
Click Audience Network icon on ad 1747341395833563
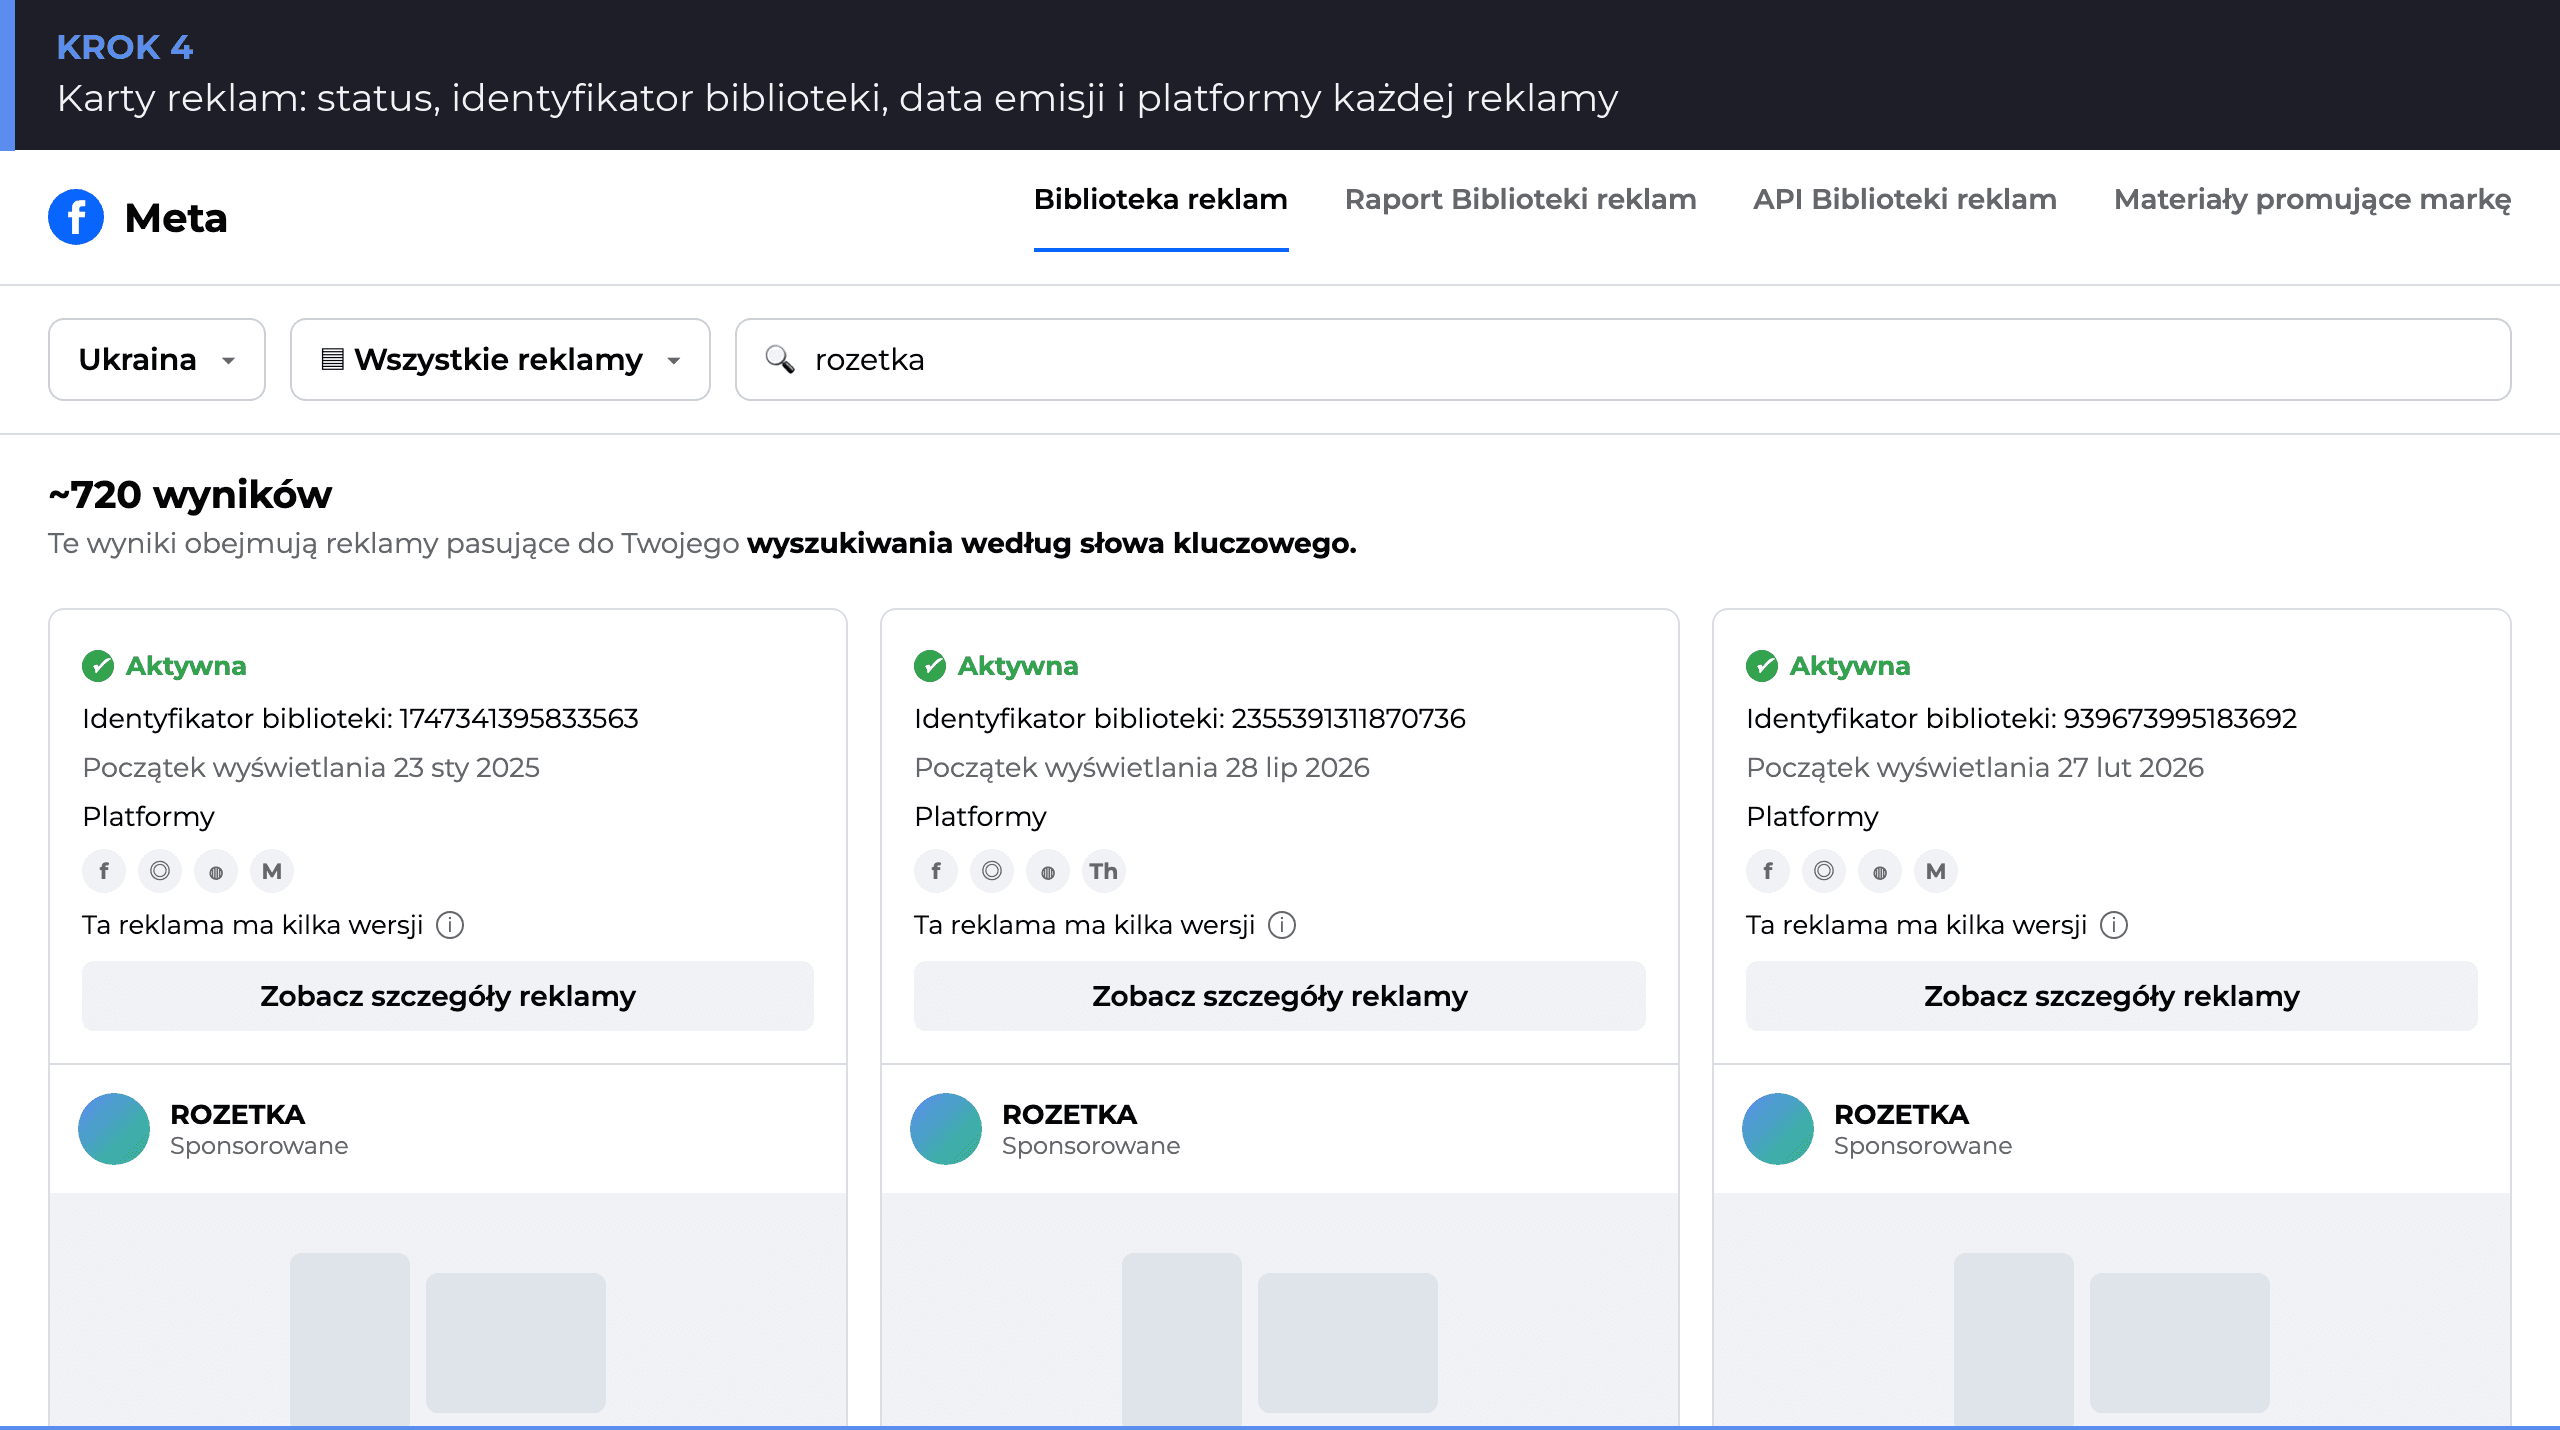[216, 871]
